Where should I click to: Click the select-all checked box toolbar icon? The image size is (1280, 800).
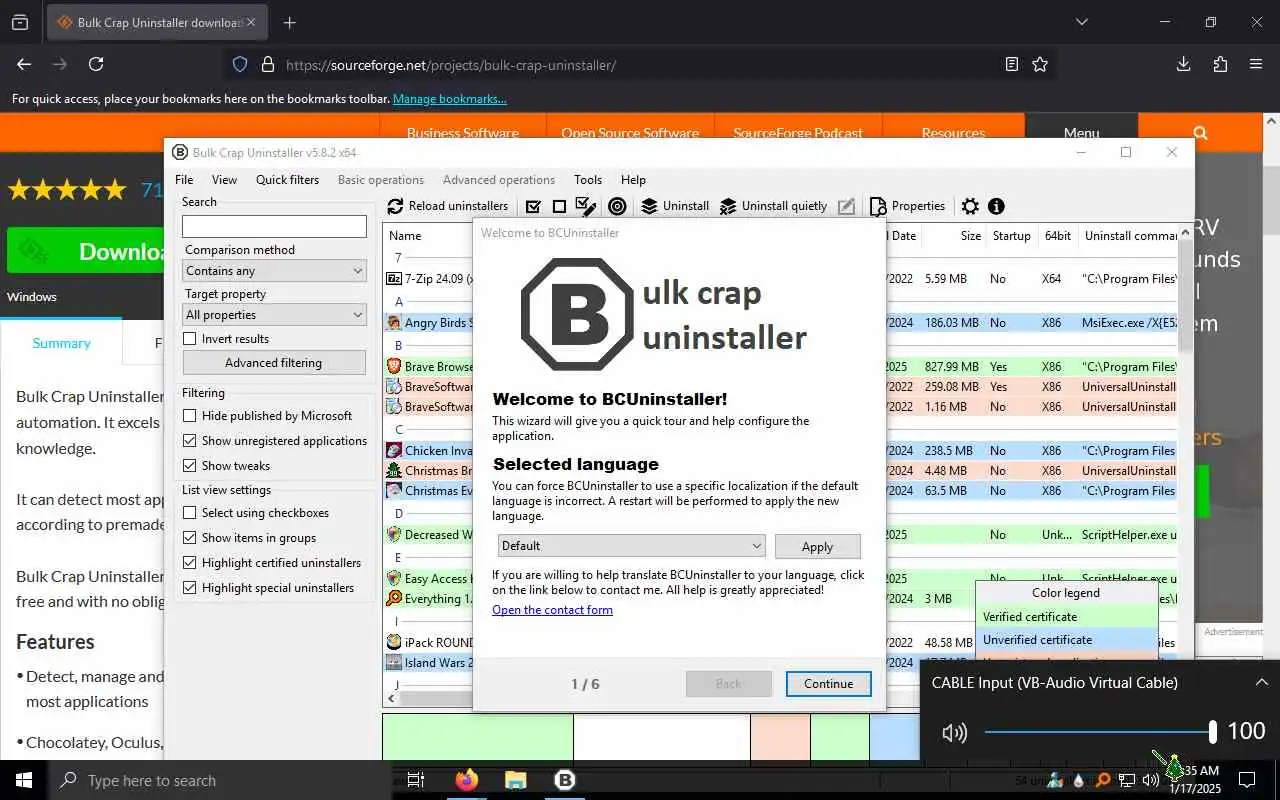click(533, 206)
